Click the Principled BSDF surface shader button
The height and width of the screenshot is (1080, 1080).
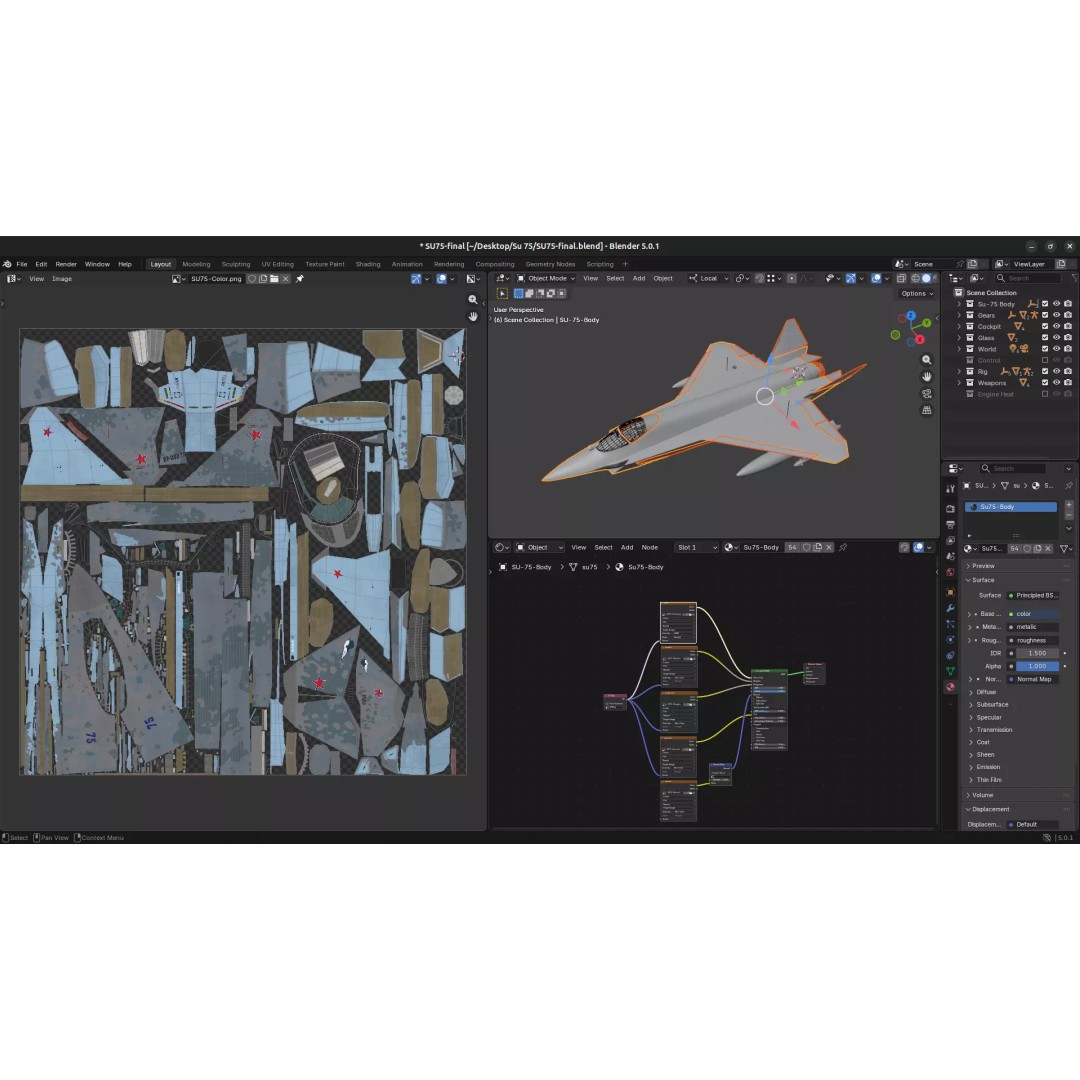(x=1032, y=595)
